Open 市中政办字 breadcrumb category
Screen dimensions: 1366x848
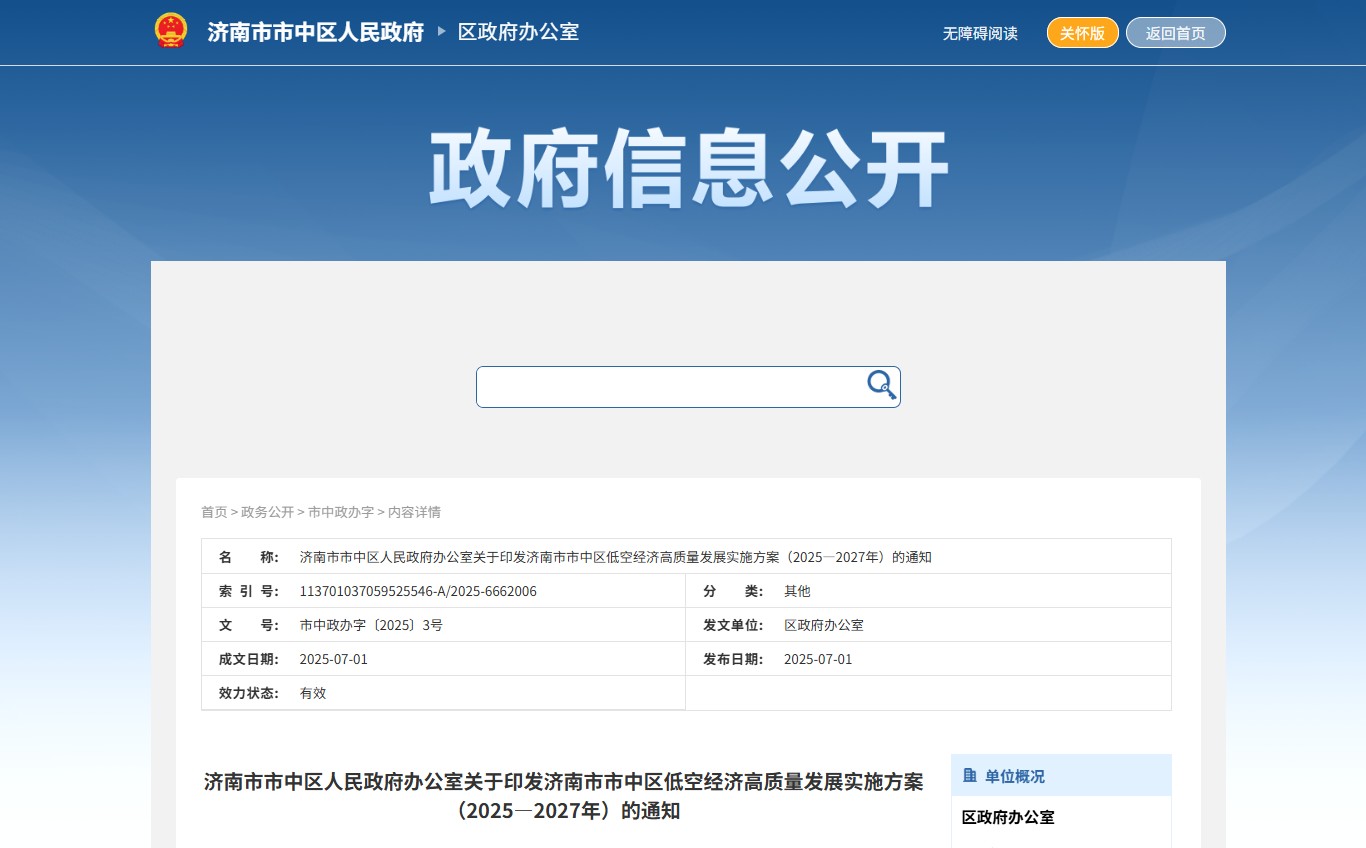point(340,512)
